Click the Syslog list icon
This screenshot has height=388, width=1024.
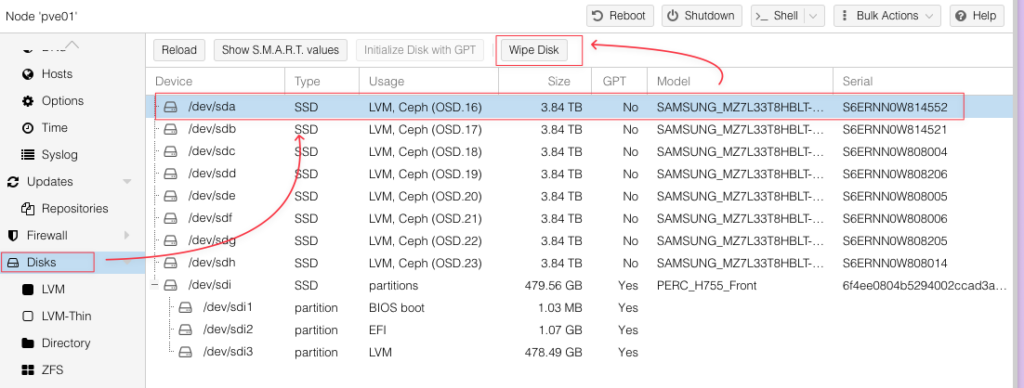click(27, 155)
